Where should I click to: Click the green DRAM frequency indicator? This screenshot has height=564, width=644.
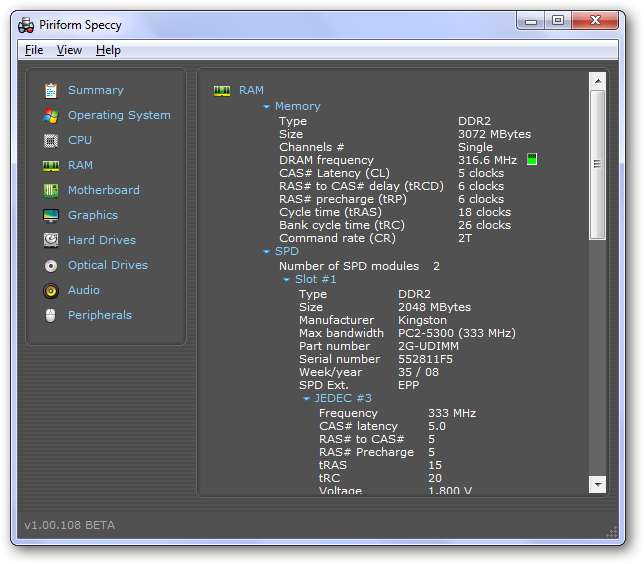(532, 160)
